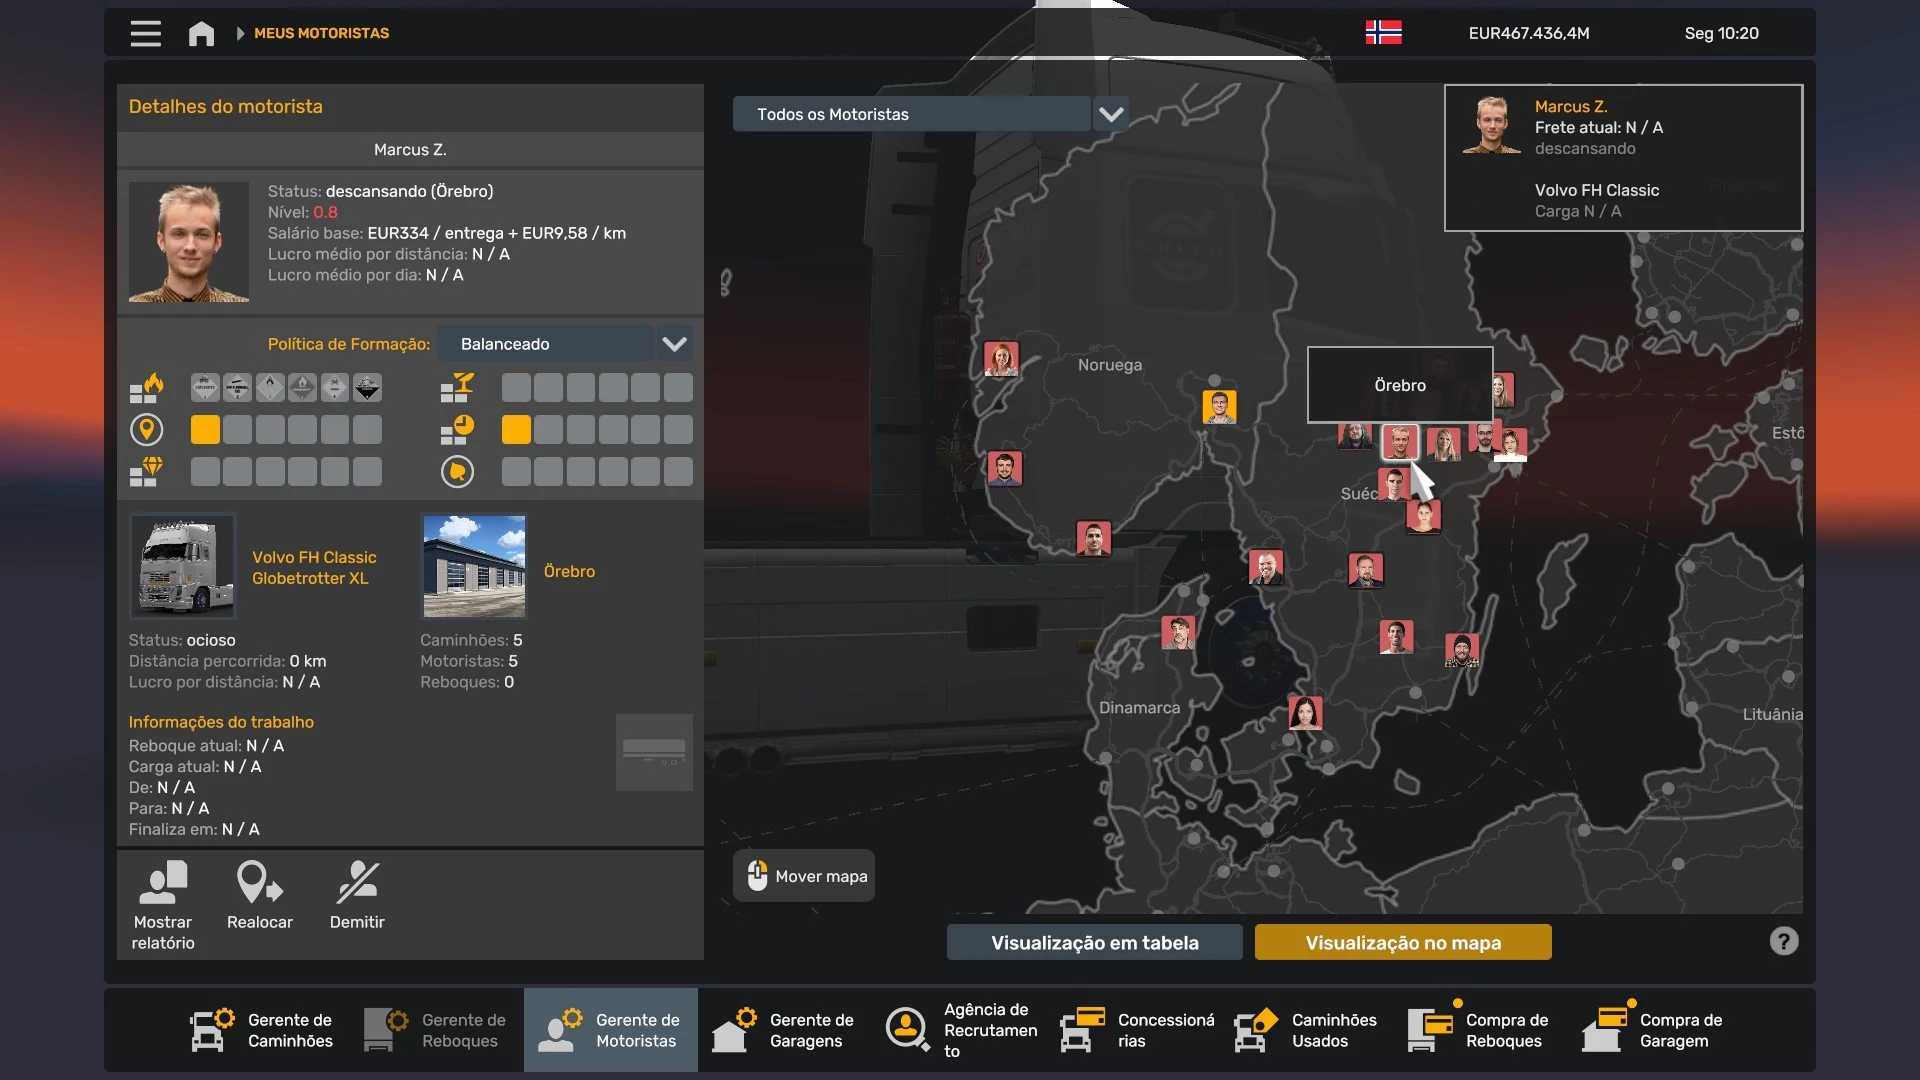Expand Todos os Motoristas dropdown
The height and width of the screenshot is (1080, 1920).
(x=1110, y=114)
